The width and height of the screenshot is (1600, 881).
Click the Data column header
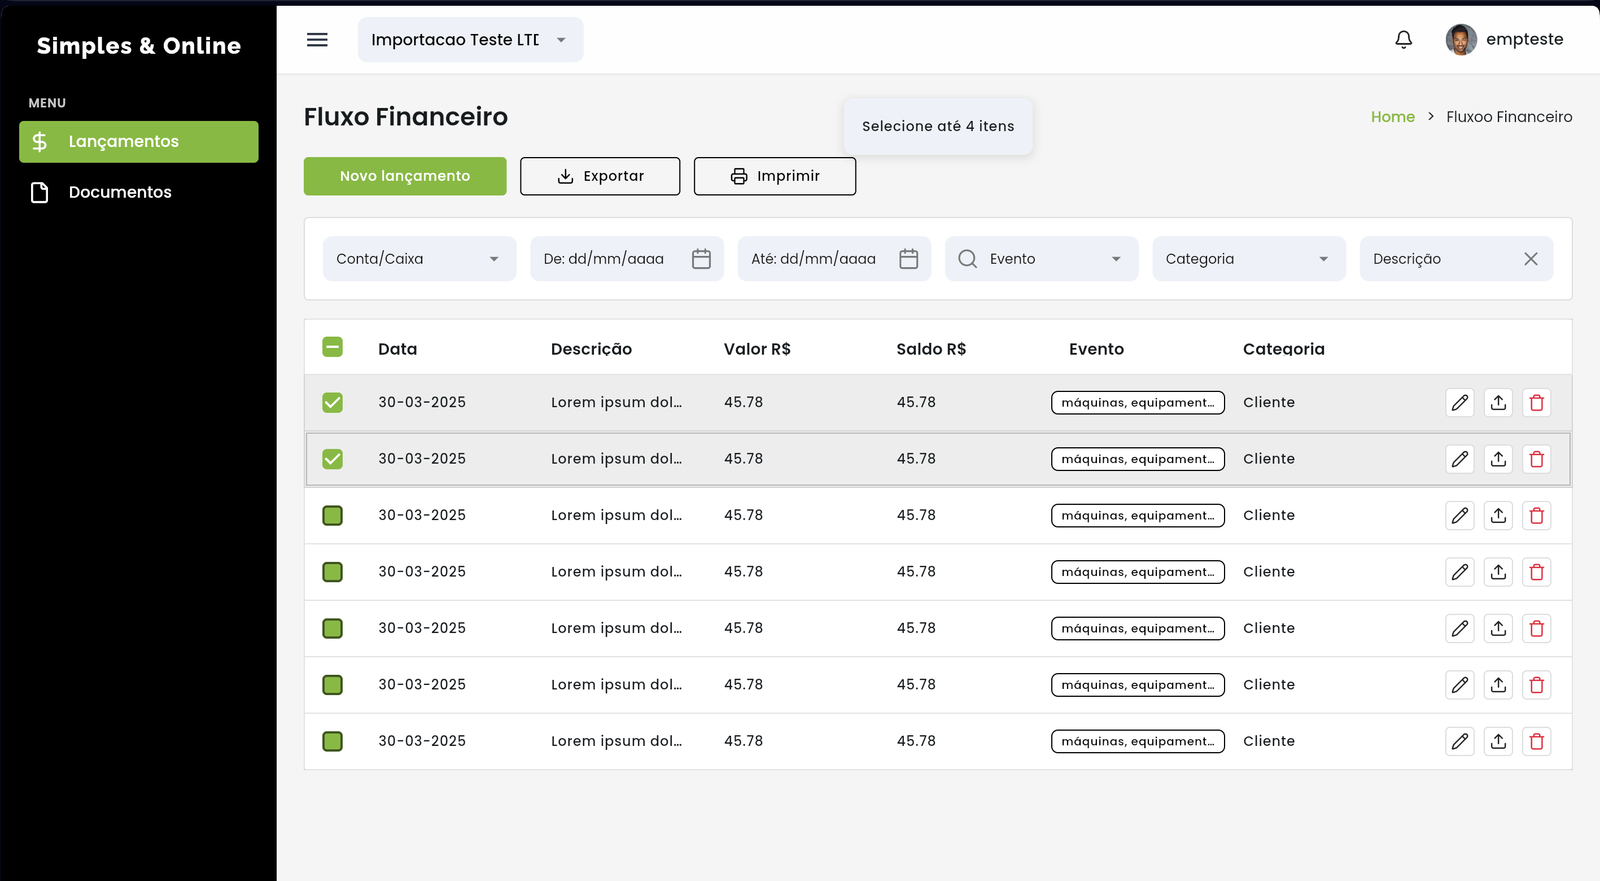pos(398,349)
